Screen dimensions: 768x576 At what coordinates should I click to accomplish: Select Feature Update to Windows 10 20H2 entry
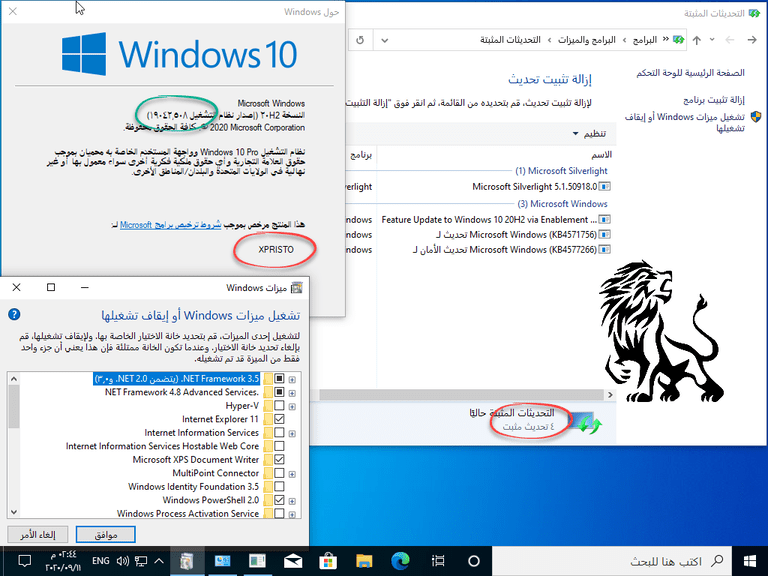coord(496,219)
